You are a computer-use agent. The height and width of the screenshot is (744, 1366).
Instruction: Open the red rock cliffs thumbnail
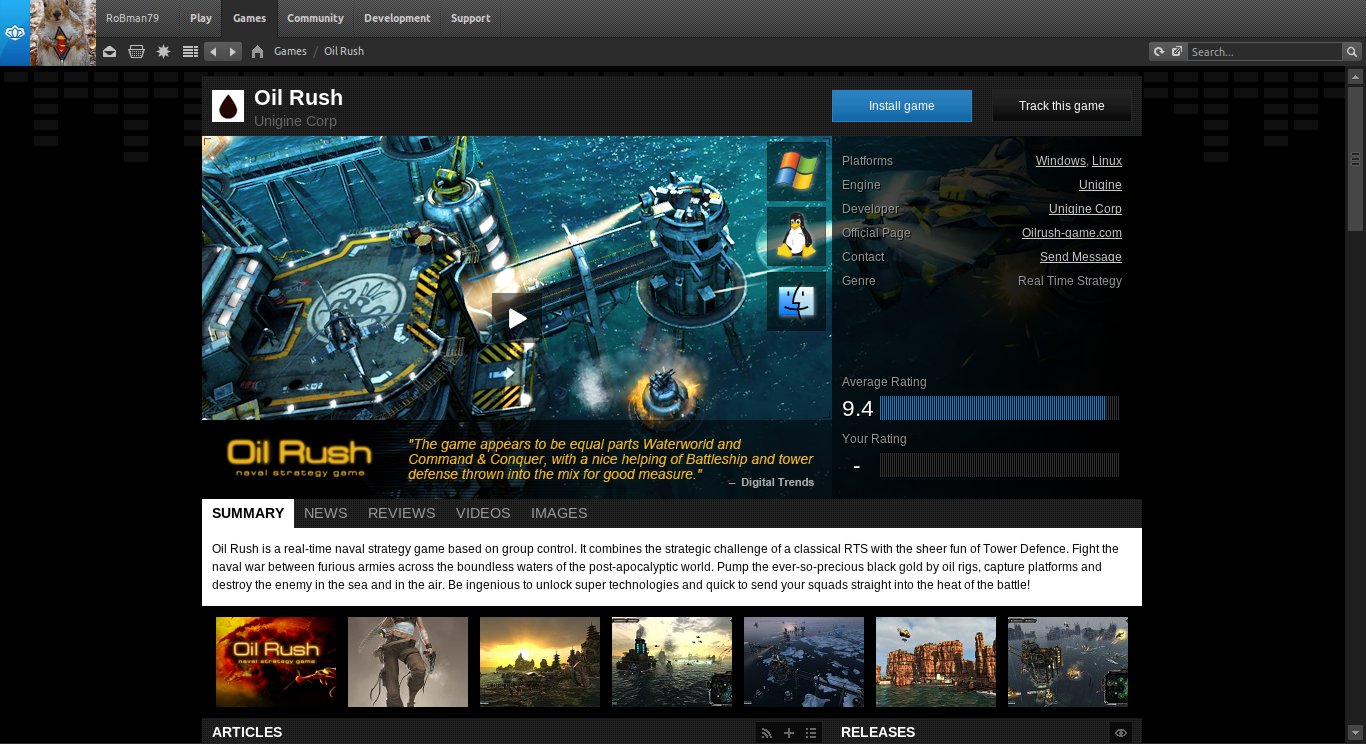click(936, 662)
